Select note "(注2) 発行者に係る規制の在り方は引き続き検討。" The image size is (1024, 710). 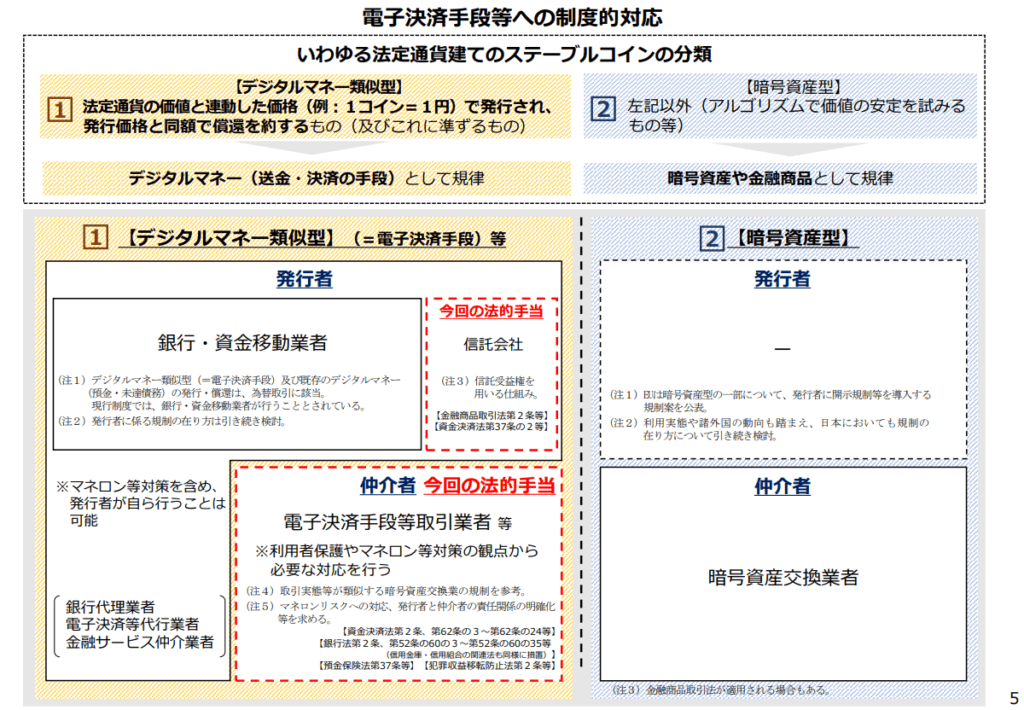(x=172, y=421)
